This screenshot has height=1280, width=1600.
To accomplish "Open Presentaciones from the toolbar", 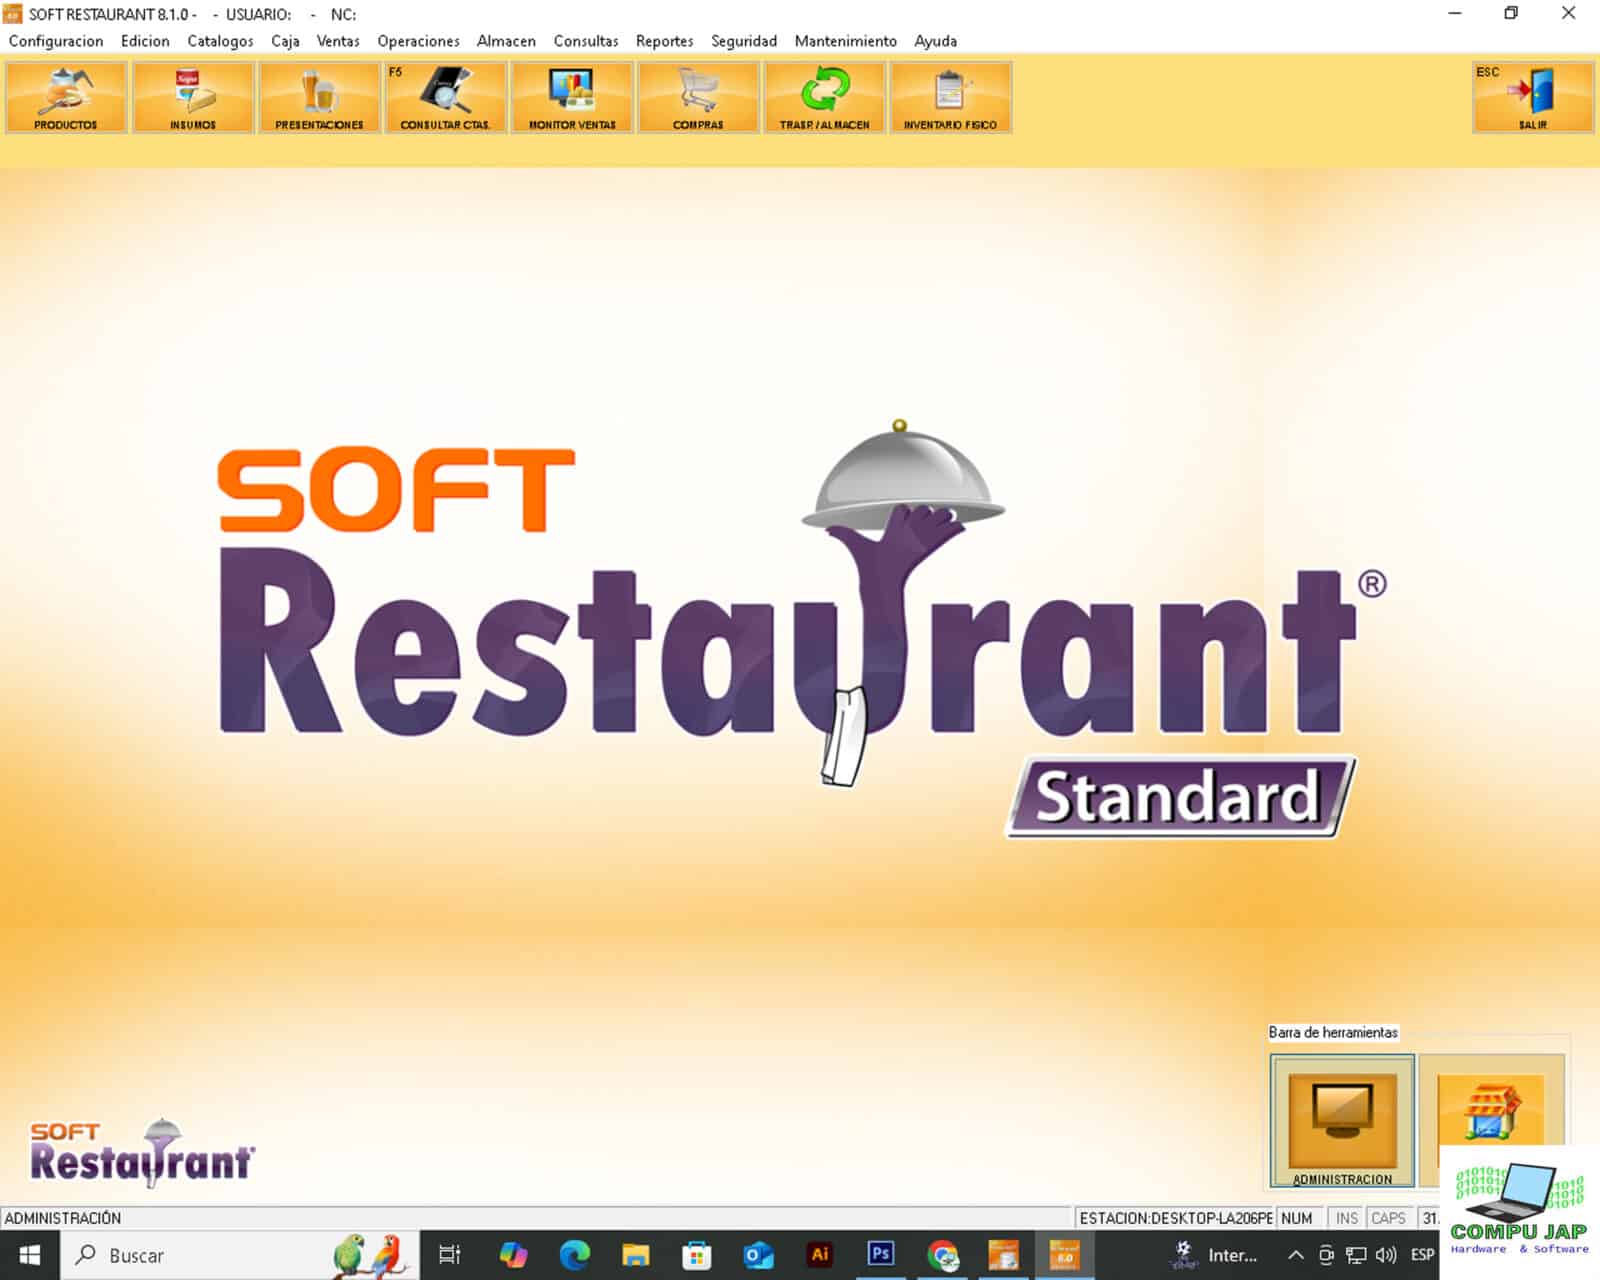I will point(319,97).
